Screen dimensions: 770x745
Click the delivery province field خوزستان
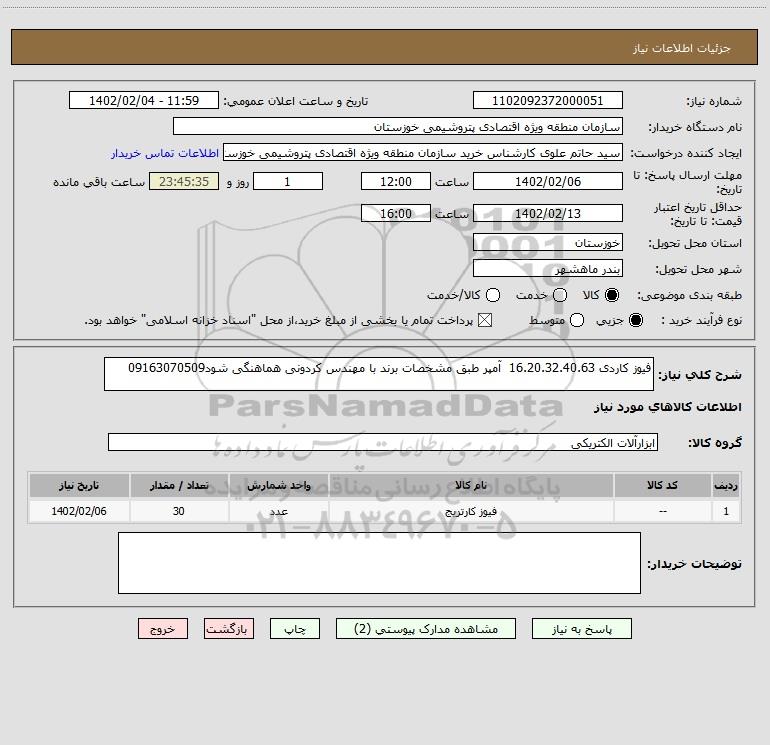(x=548, y=242)
